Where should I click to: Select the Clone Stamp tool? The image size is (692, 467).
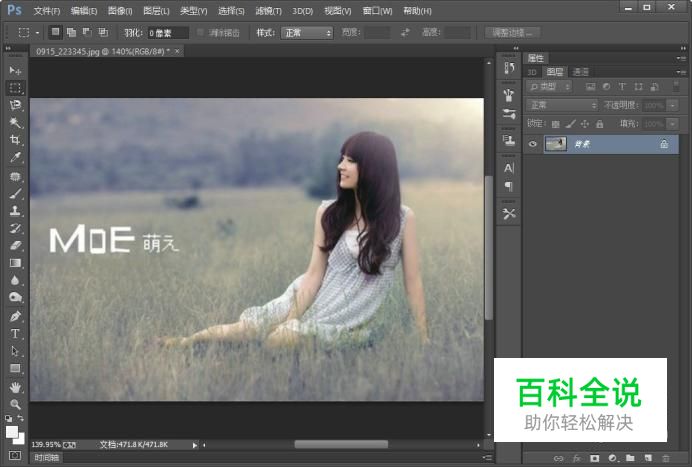pyautogui.click(x=15, y=211)
